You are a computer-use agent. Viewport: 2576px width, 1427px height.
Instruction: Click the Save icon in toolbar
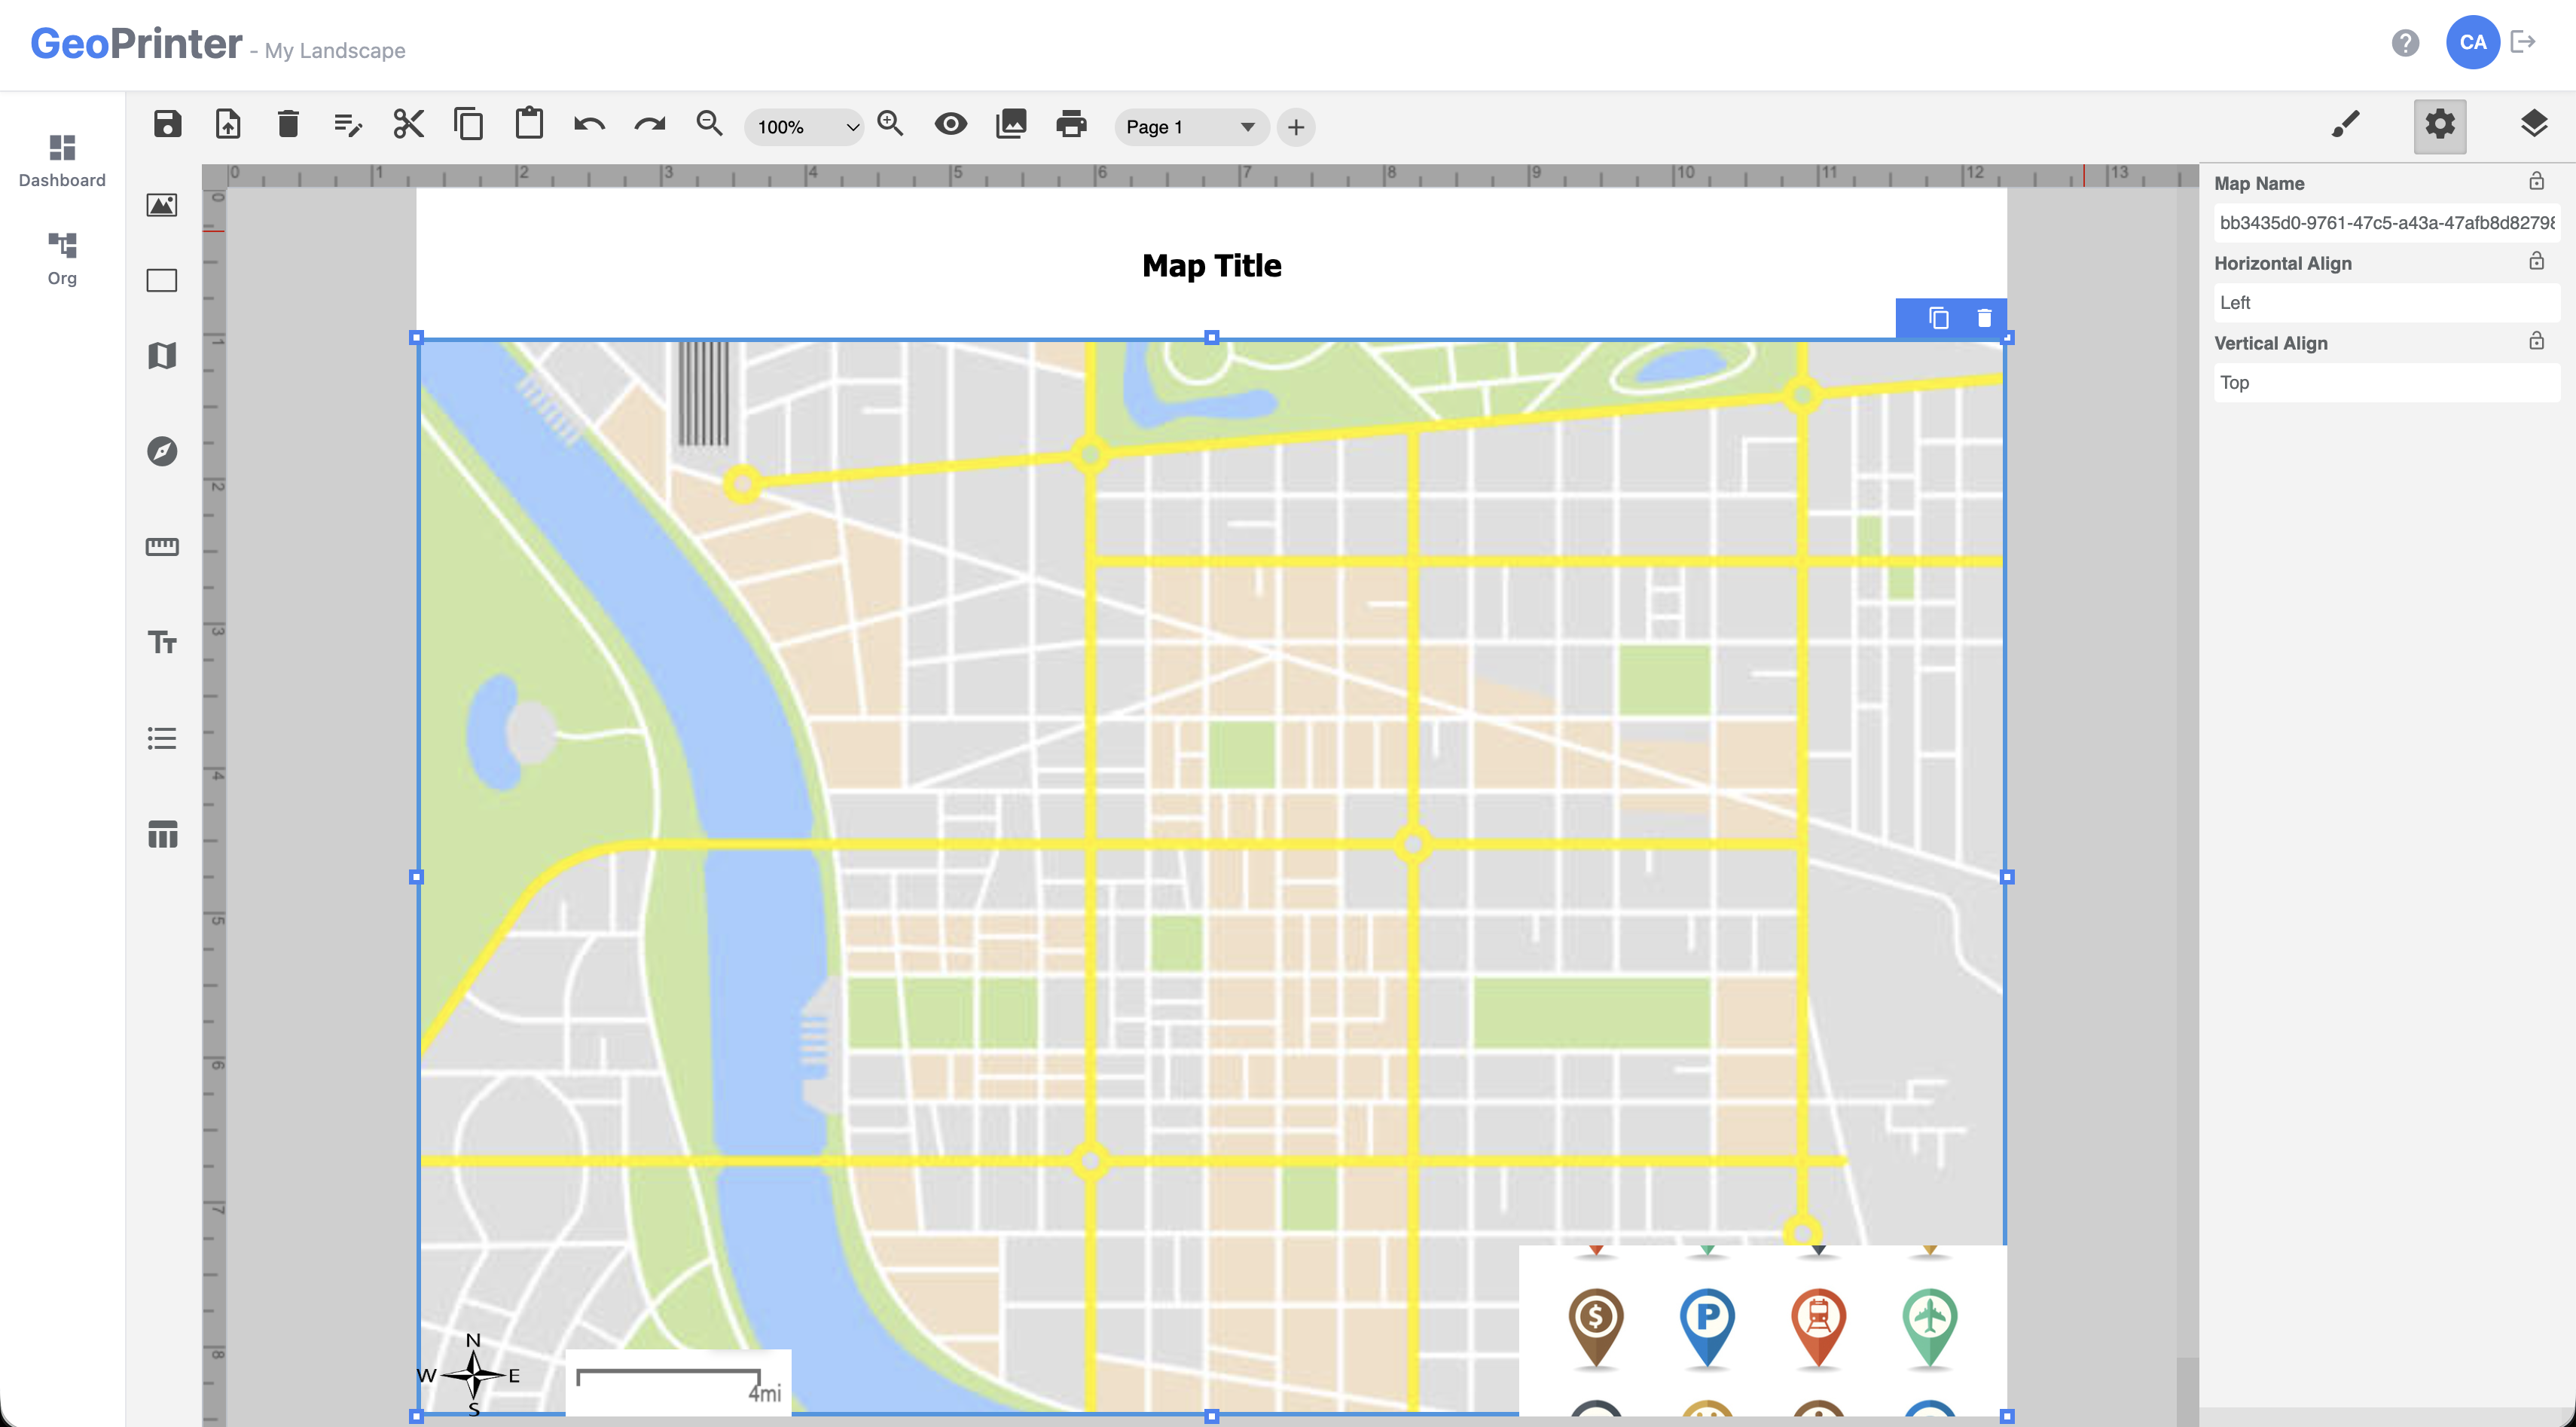(x=168, y=125)
